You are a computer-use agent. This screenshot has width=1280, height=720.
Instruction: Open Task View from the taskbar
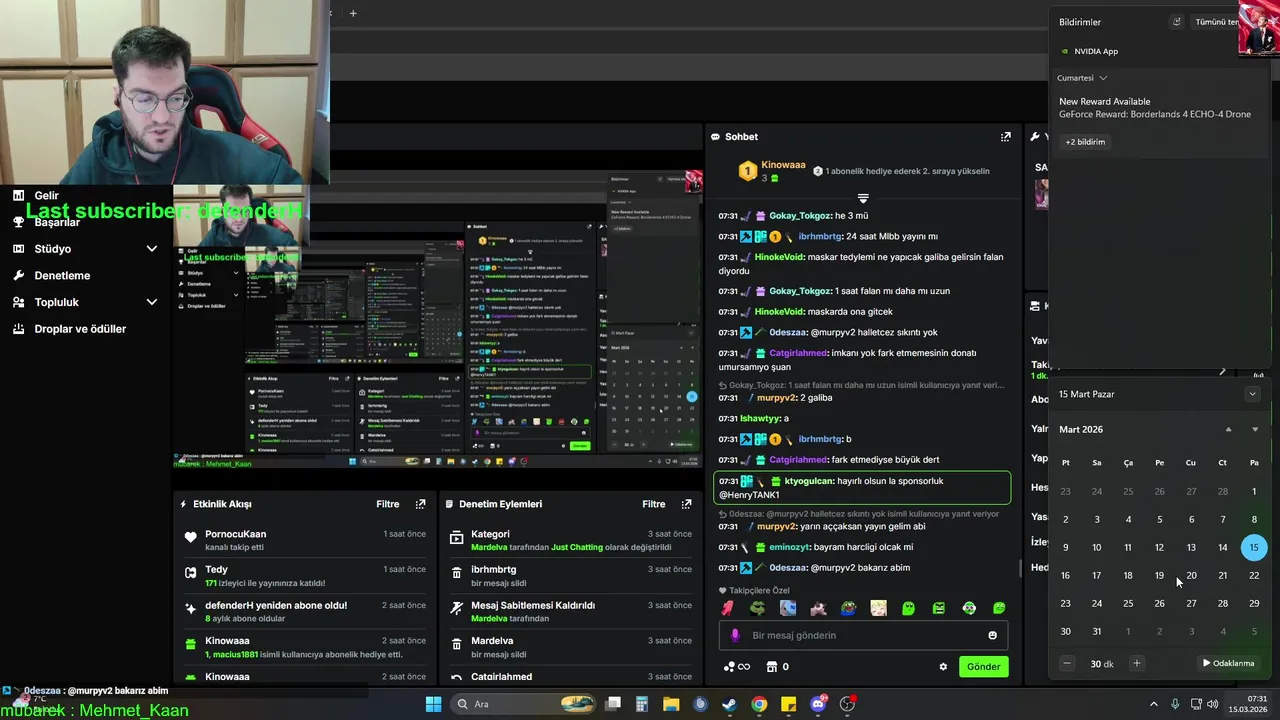coord(613,704)
